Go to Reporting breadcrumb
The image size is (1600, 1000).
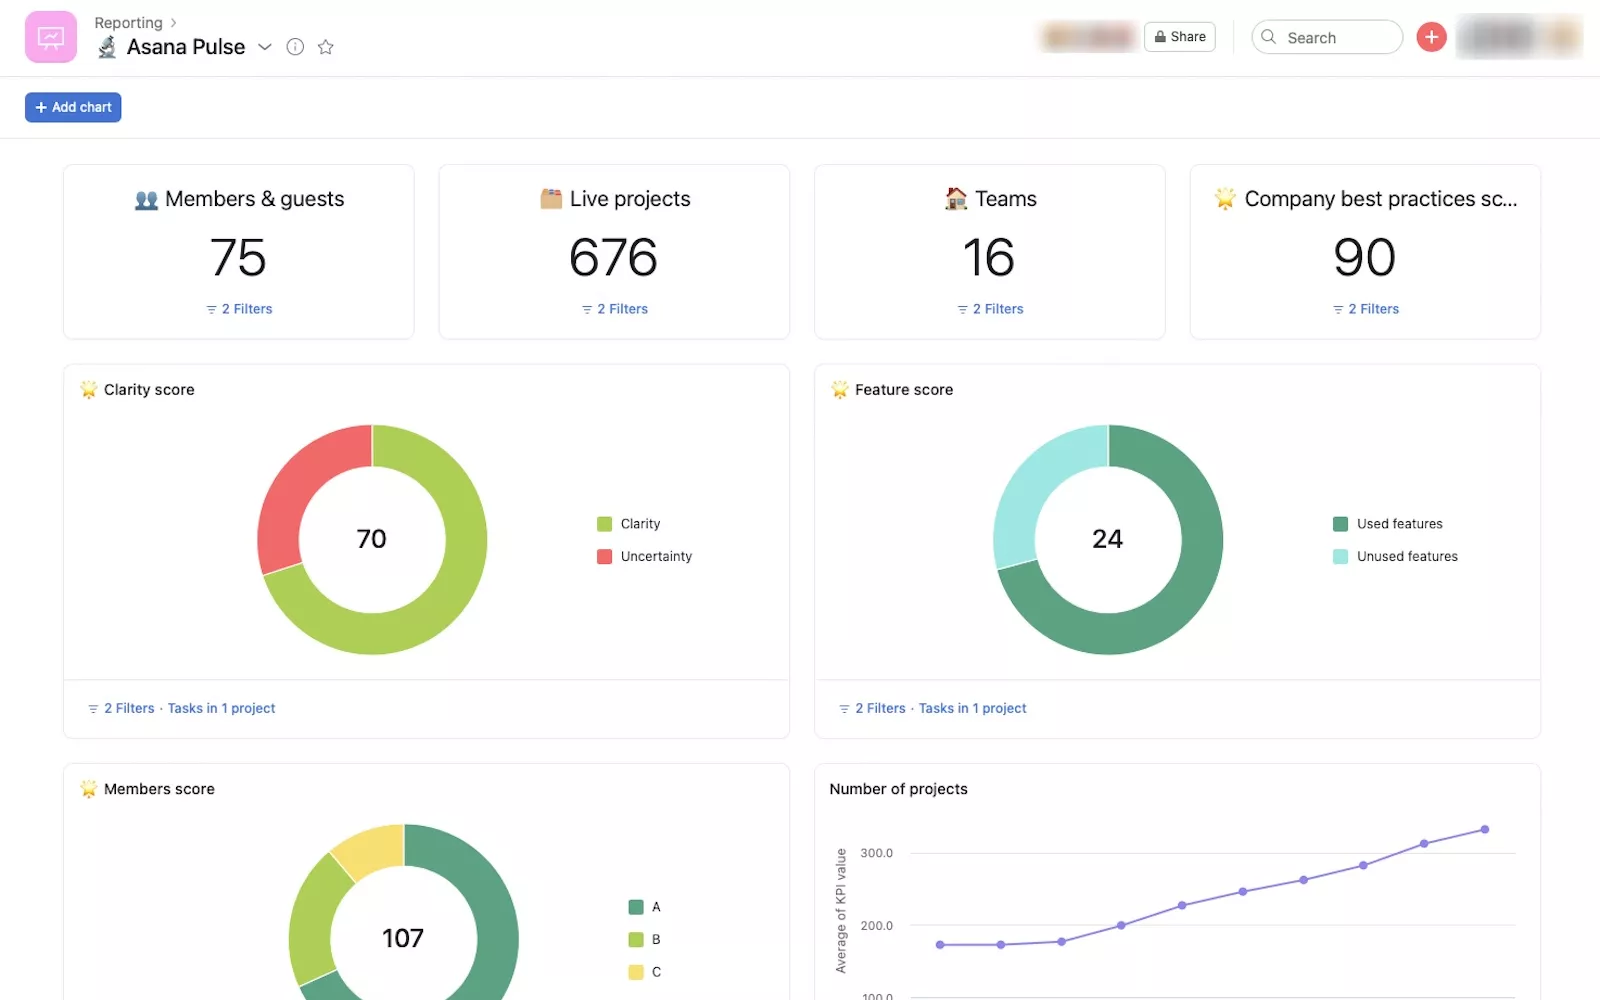(128, 23)
